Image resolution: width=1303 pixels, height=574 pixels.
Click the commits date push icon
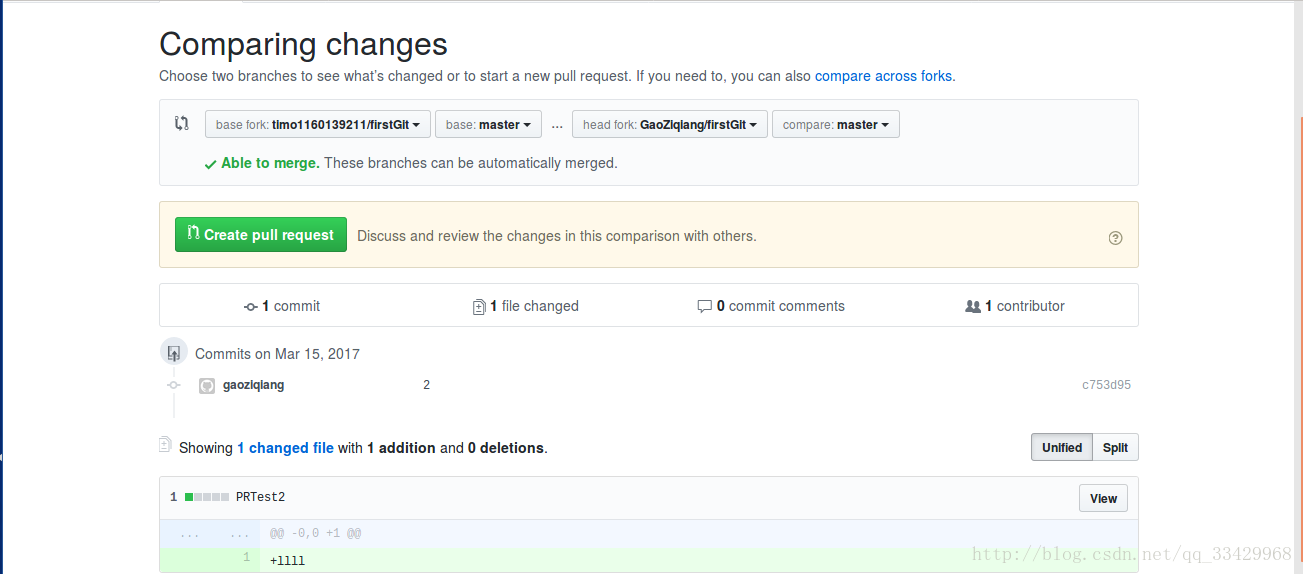(174, 352)
